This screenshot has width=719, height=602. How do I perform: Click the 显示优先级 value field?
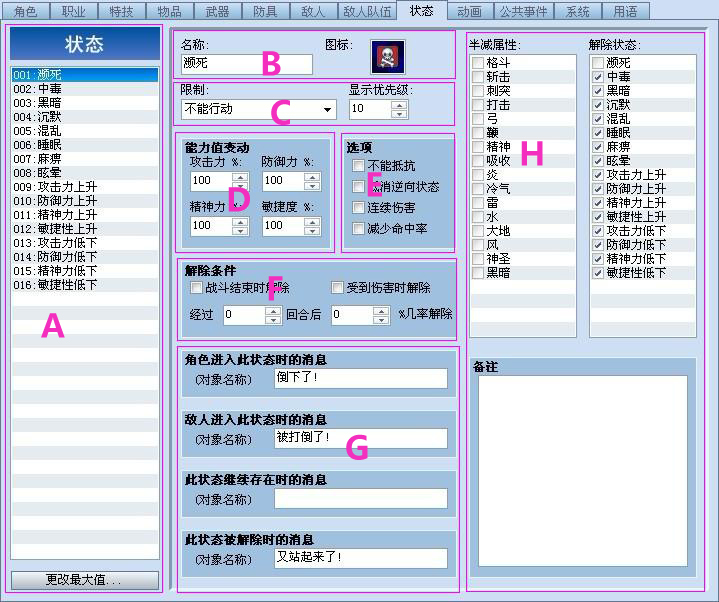[371, 110]
